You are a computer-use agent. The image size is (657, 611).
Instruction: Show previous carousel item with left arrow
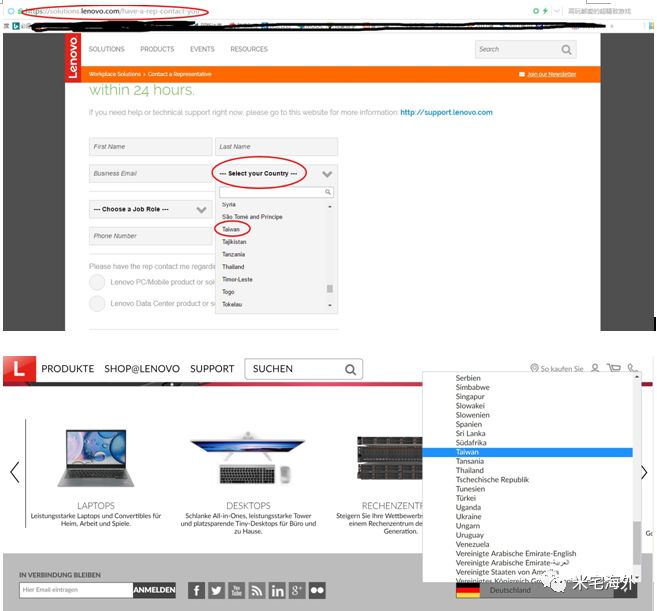coord(15,472)
